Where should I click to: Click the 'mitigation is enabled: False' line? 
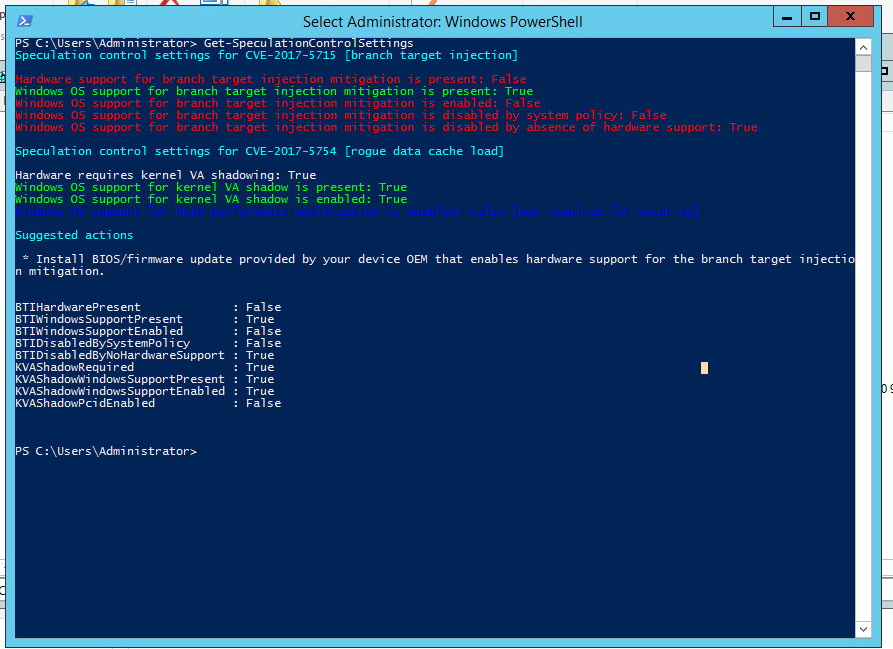pos(278,103)
